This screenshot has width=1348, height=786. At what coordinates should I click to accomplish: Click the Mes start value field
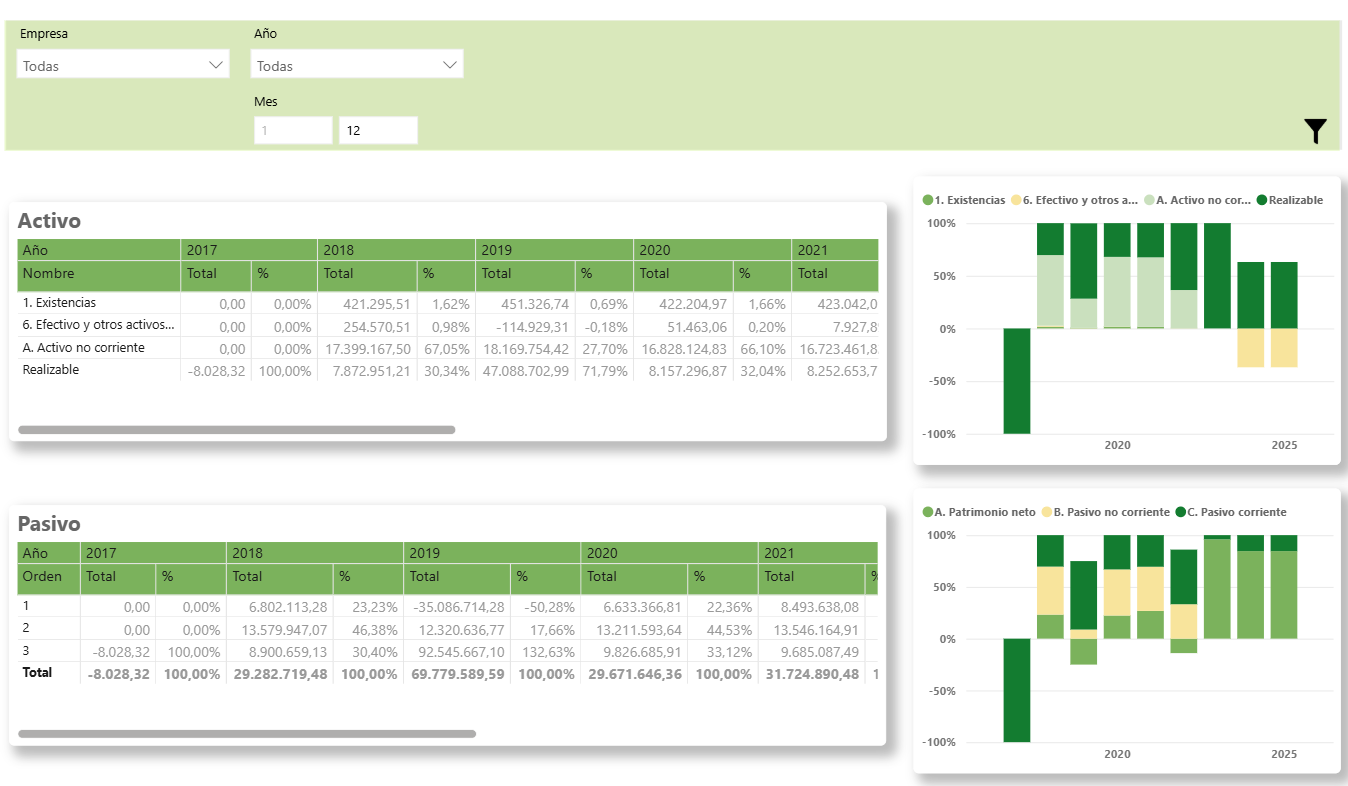pos(292,131)
